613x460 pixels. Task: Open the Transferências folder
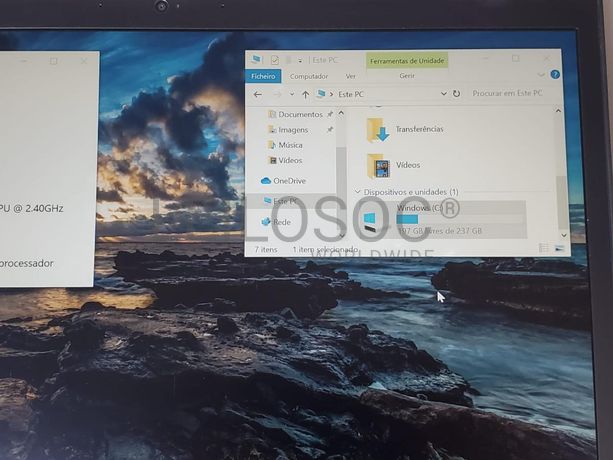pos(418,129)
